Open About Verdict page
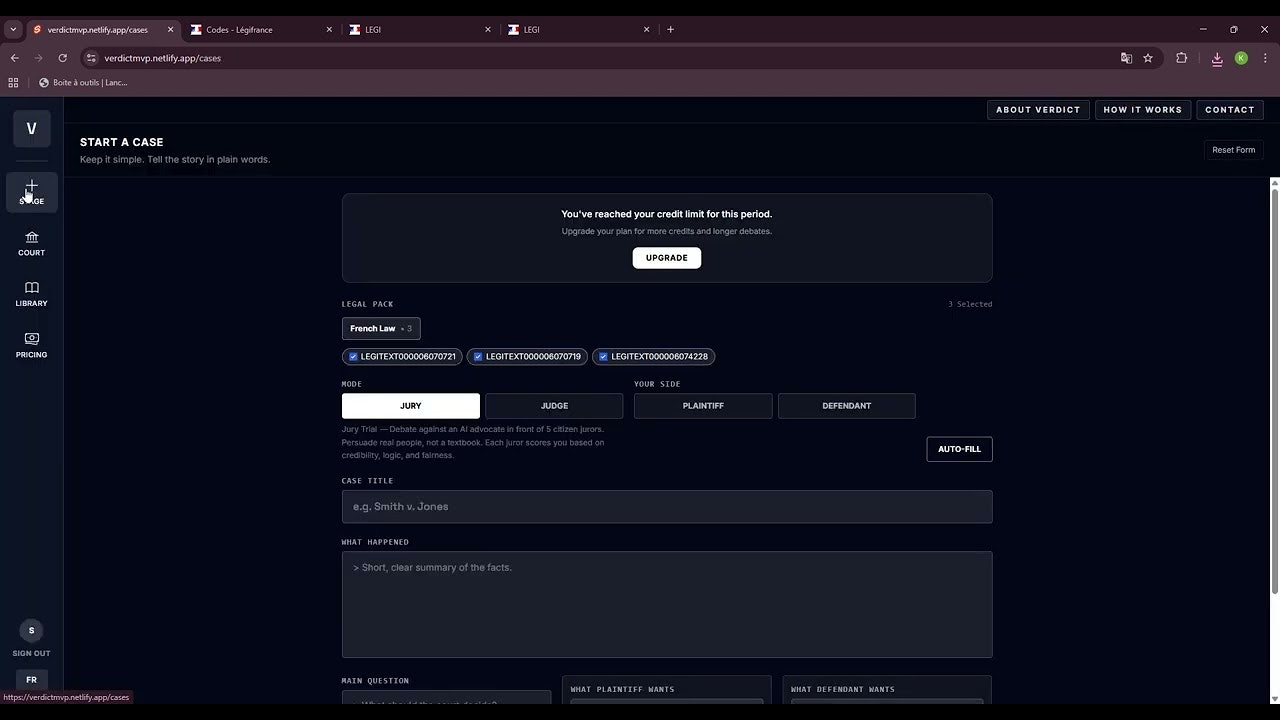1280x720 pixels. coord(1038,110)
